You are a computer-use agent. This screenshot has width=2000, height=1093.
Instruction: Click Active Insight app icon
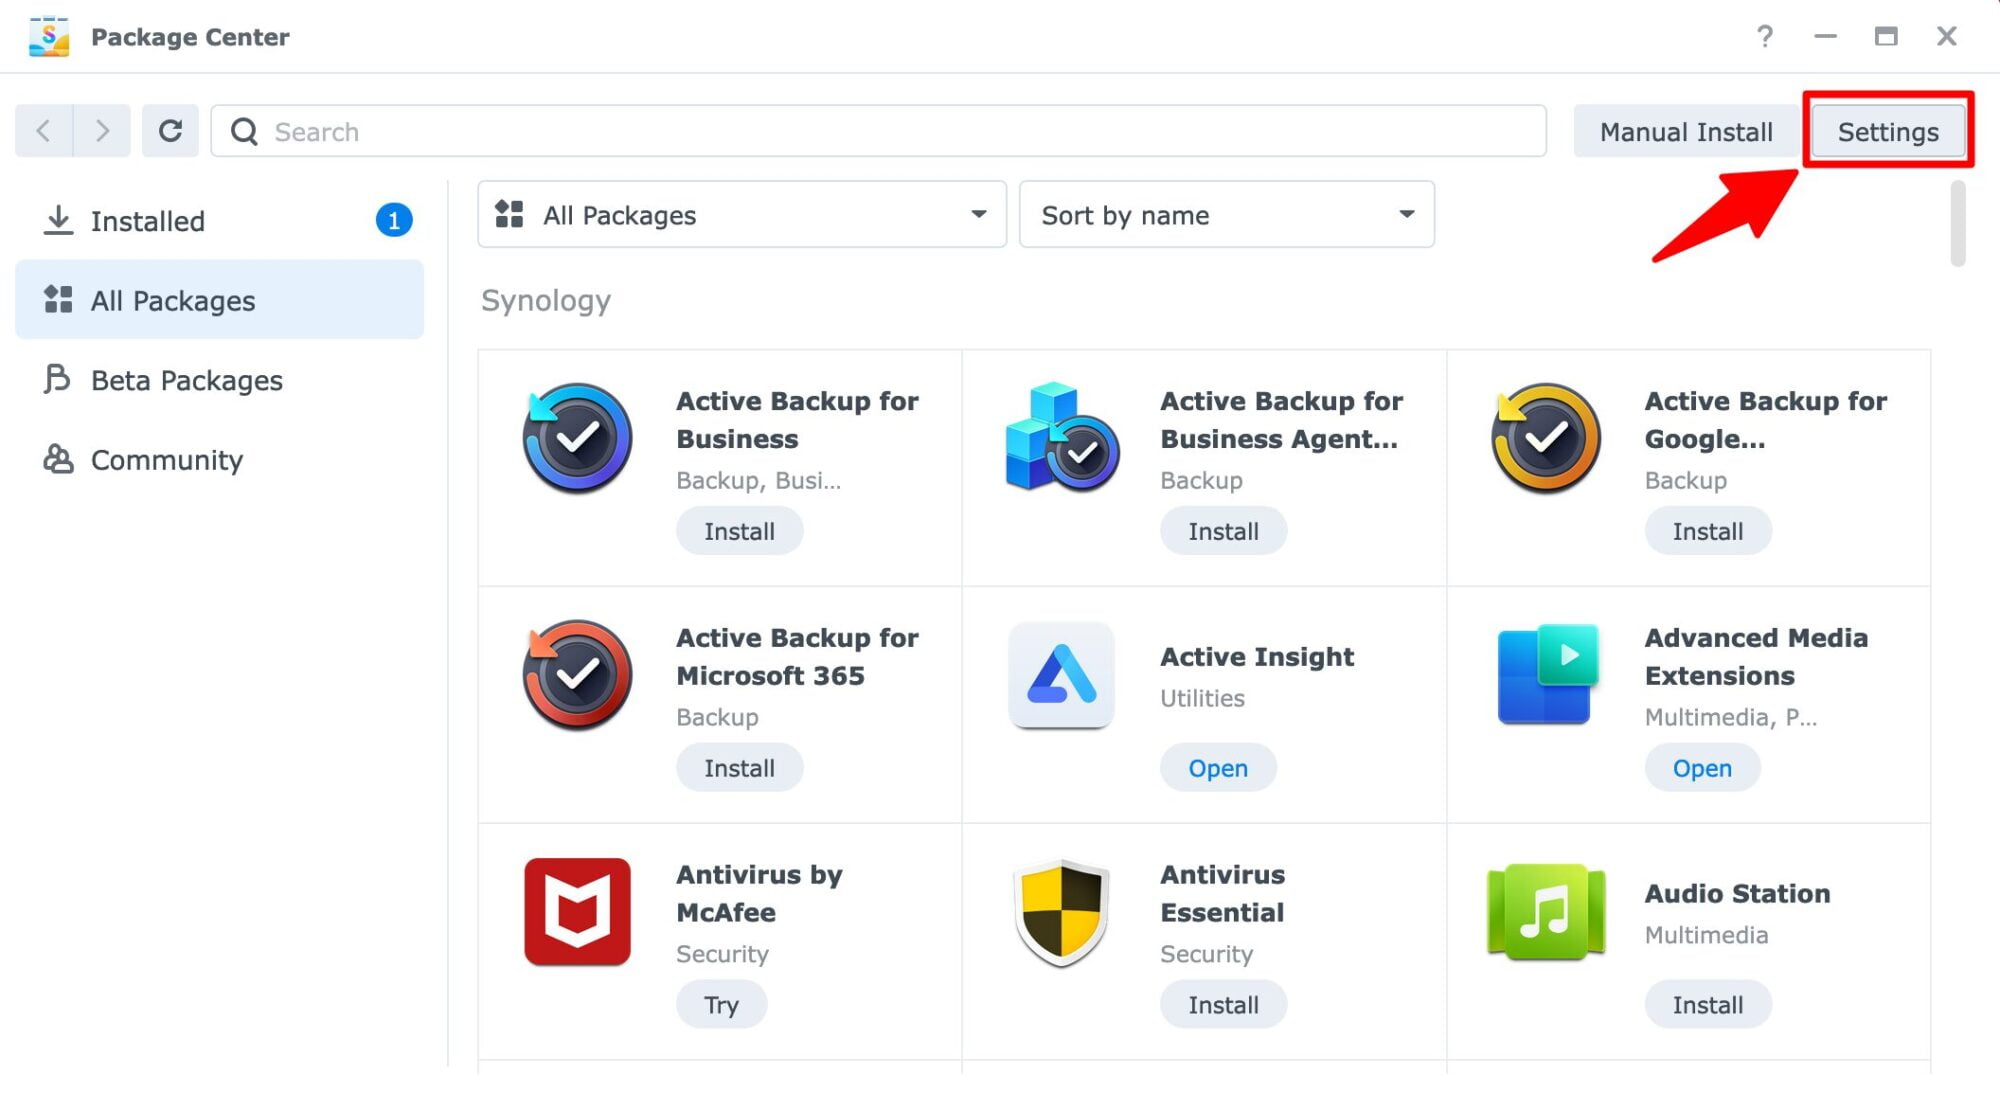(1061, 675)
